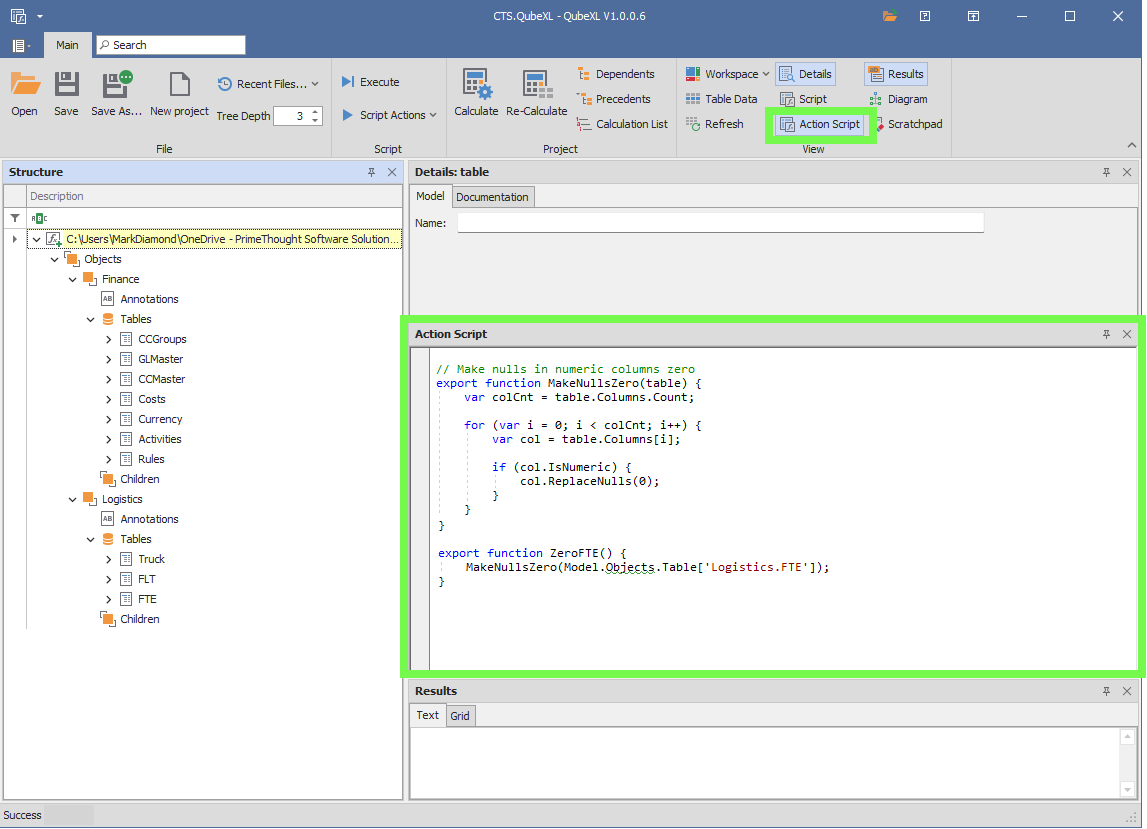Switch to the Documentation tab
This screenshot has width=1147, height=829.
pos(492,197)
